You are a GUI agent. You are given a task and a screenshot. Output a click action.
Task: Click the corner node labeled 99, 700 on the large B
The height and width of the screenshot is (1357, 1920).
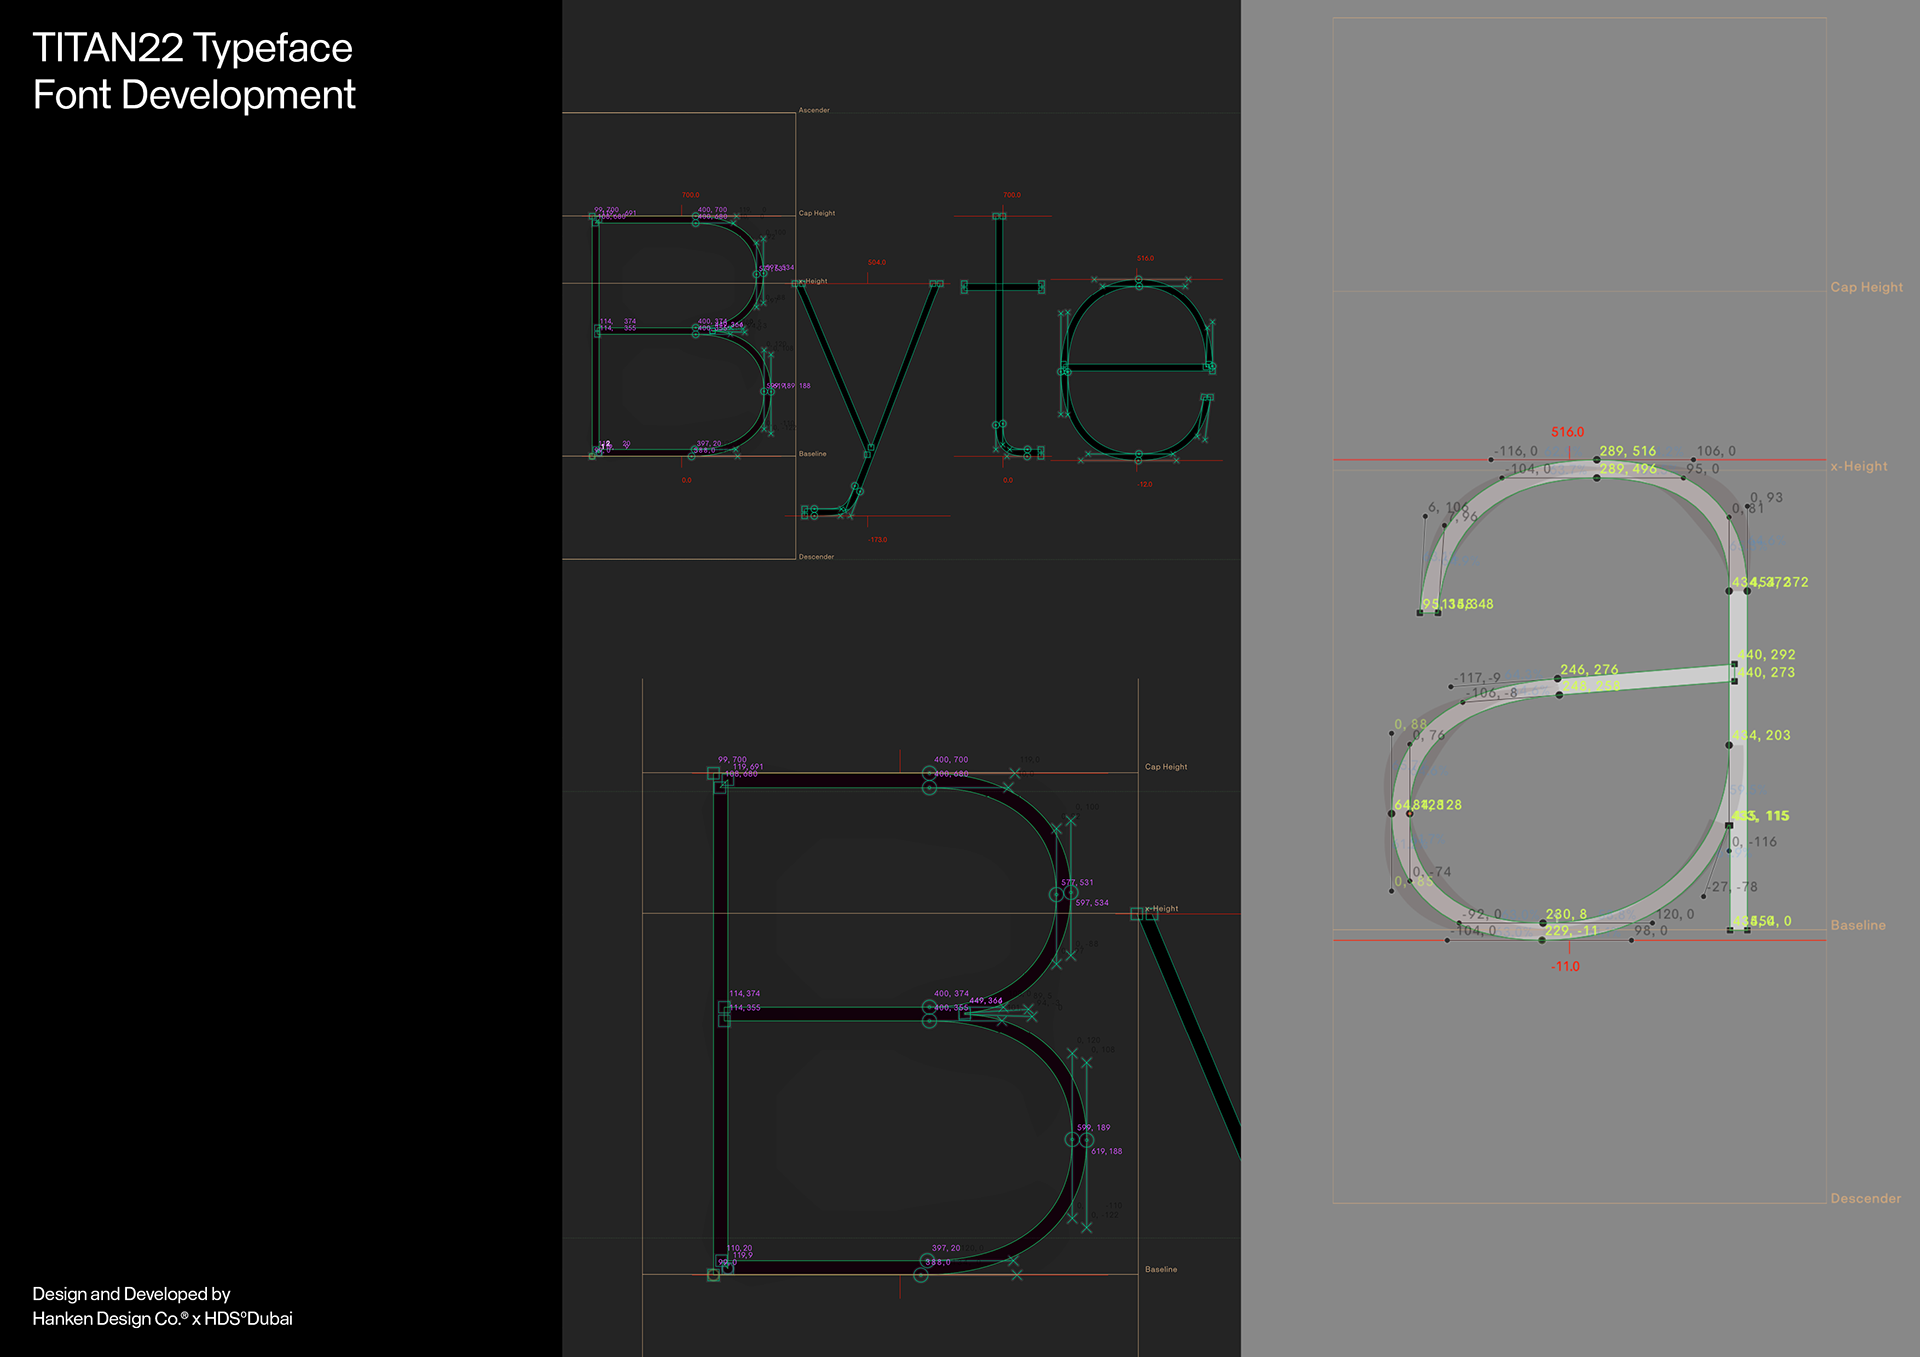coord(714,773)
